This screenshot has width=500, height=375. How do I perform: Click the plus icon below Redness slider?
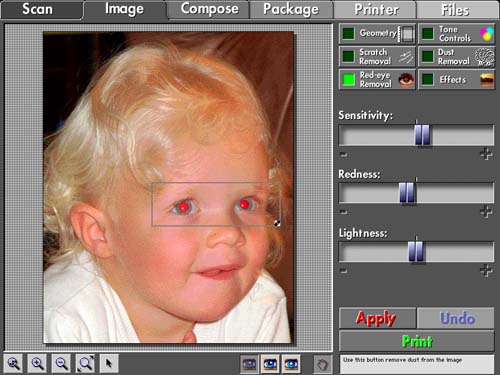(x=486, y=212)
